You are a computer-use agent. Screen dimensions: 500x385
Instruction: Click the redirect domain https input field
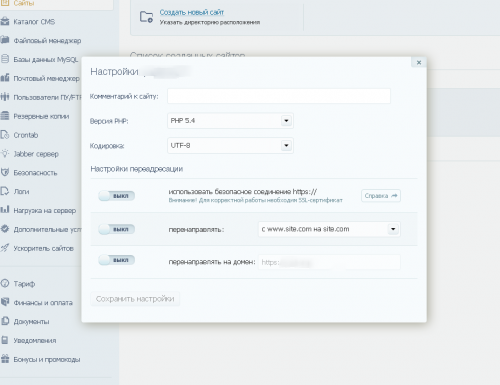click(329, 262)
